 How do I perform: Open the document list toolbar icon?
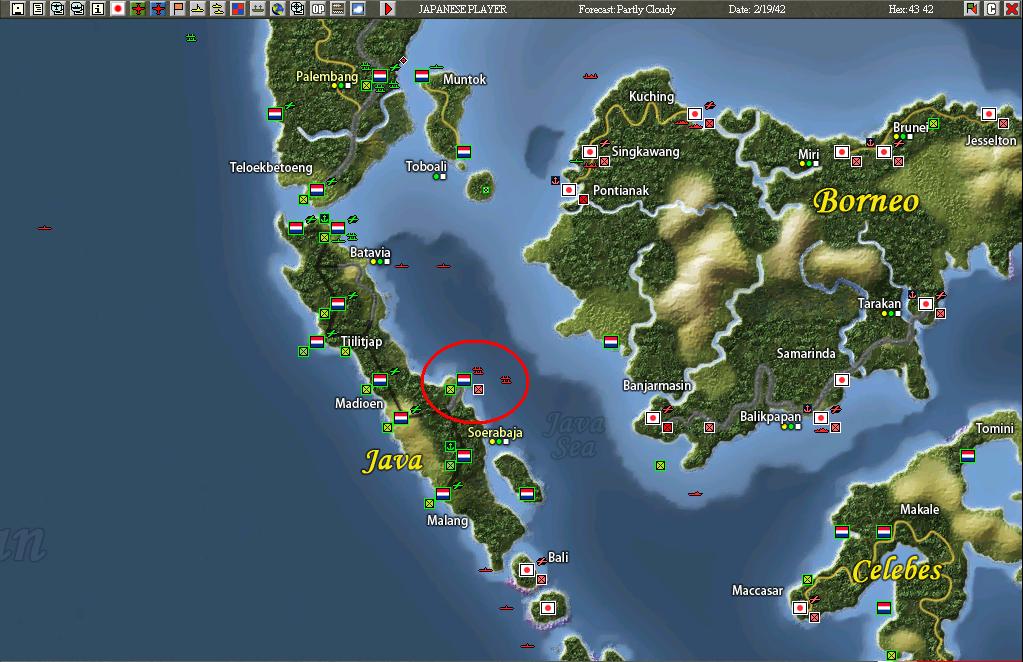pyautogui.click(x=38, y=8)
